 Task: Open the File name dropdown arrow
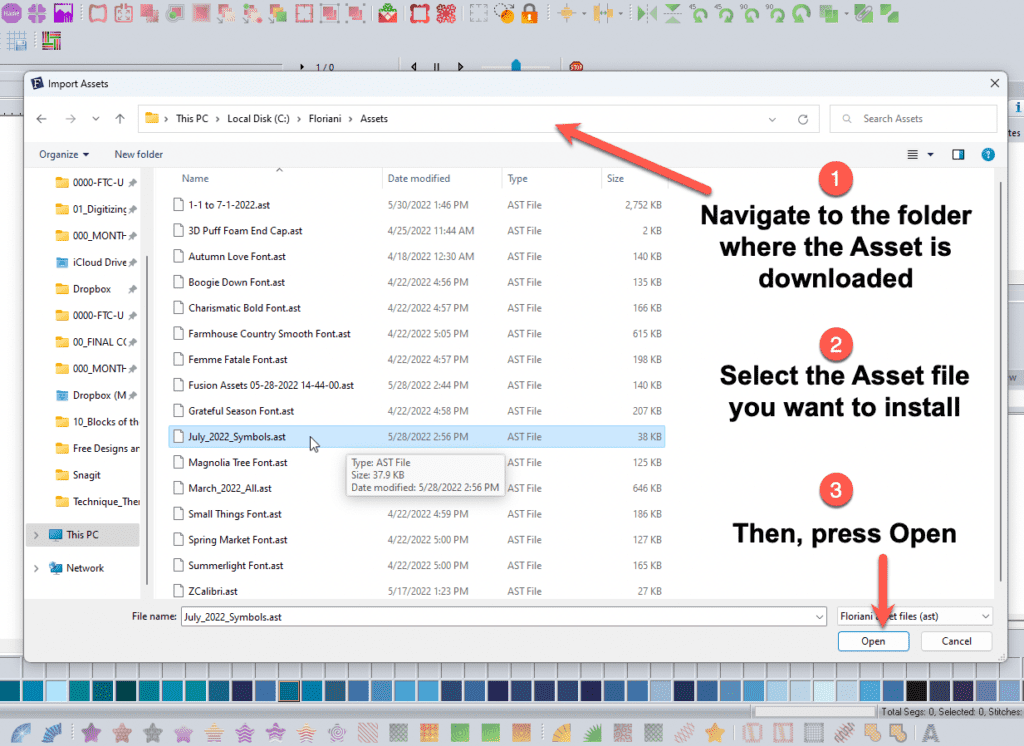tap(820, 617)
